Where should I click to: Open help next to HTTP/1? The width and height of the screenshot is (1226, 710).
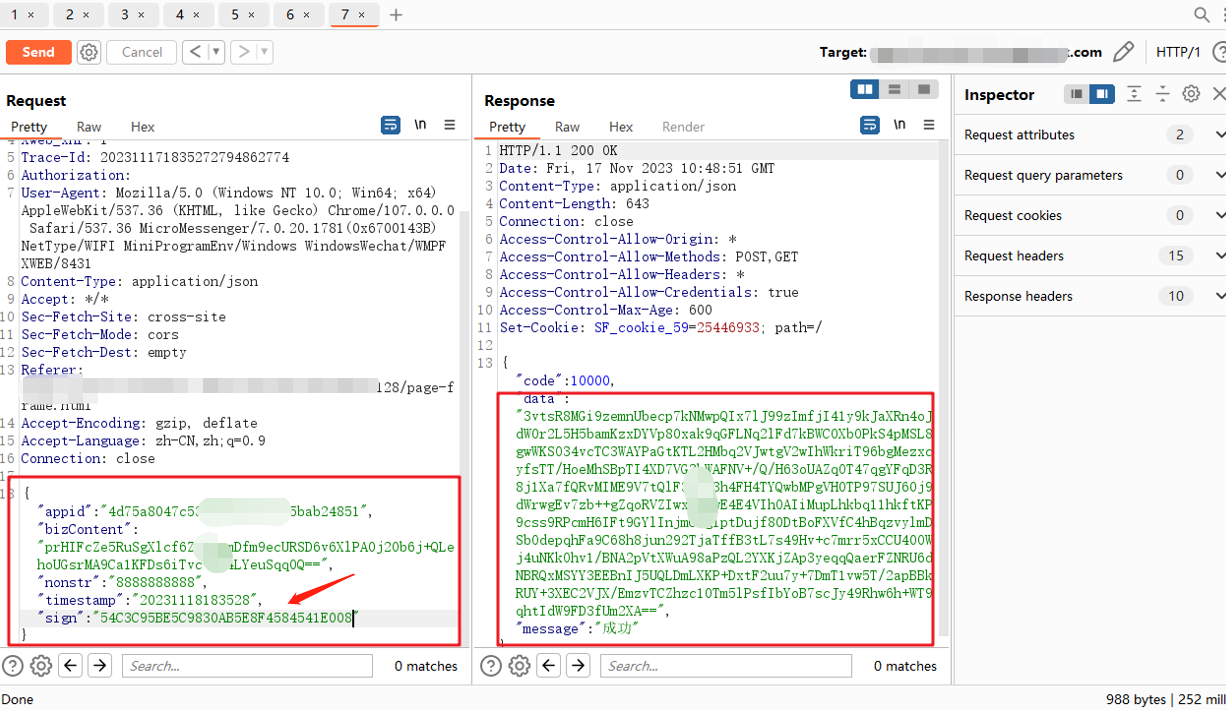point(1217,52)
